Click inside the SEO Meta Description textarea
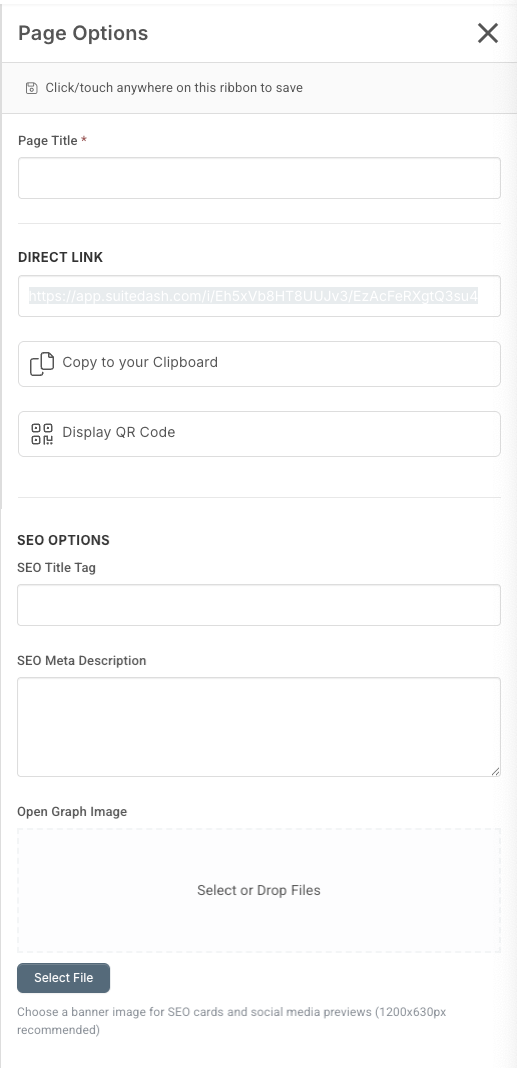This screenshot has width=517, height=1068. pos(259,727)
